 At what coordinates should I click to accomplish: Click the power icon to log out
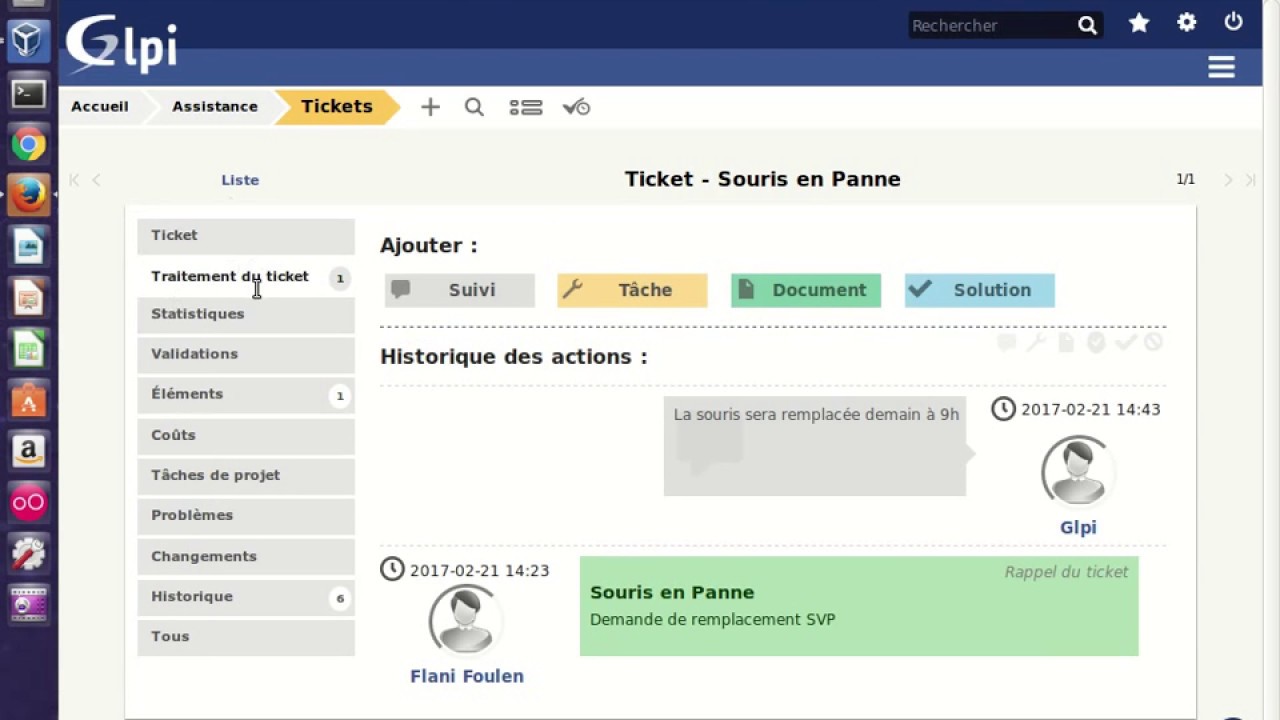(1234, 22)
